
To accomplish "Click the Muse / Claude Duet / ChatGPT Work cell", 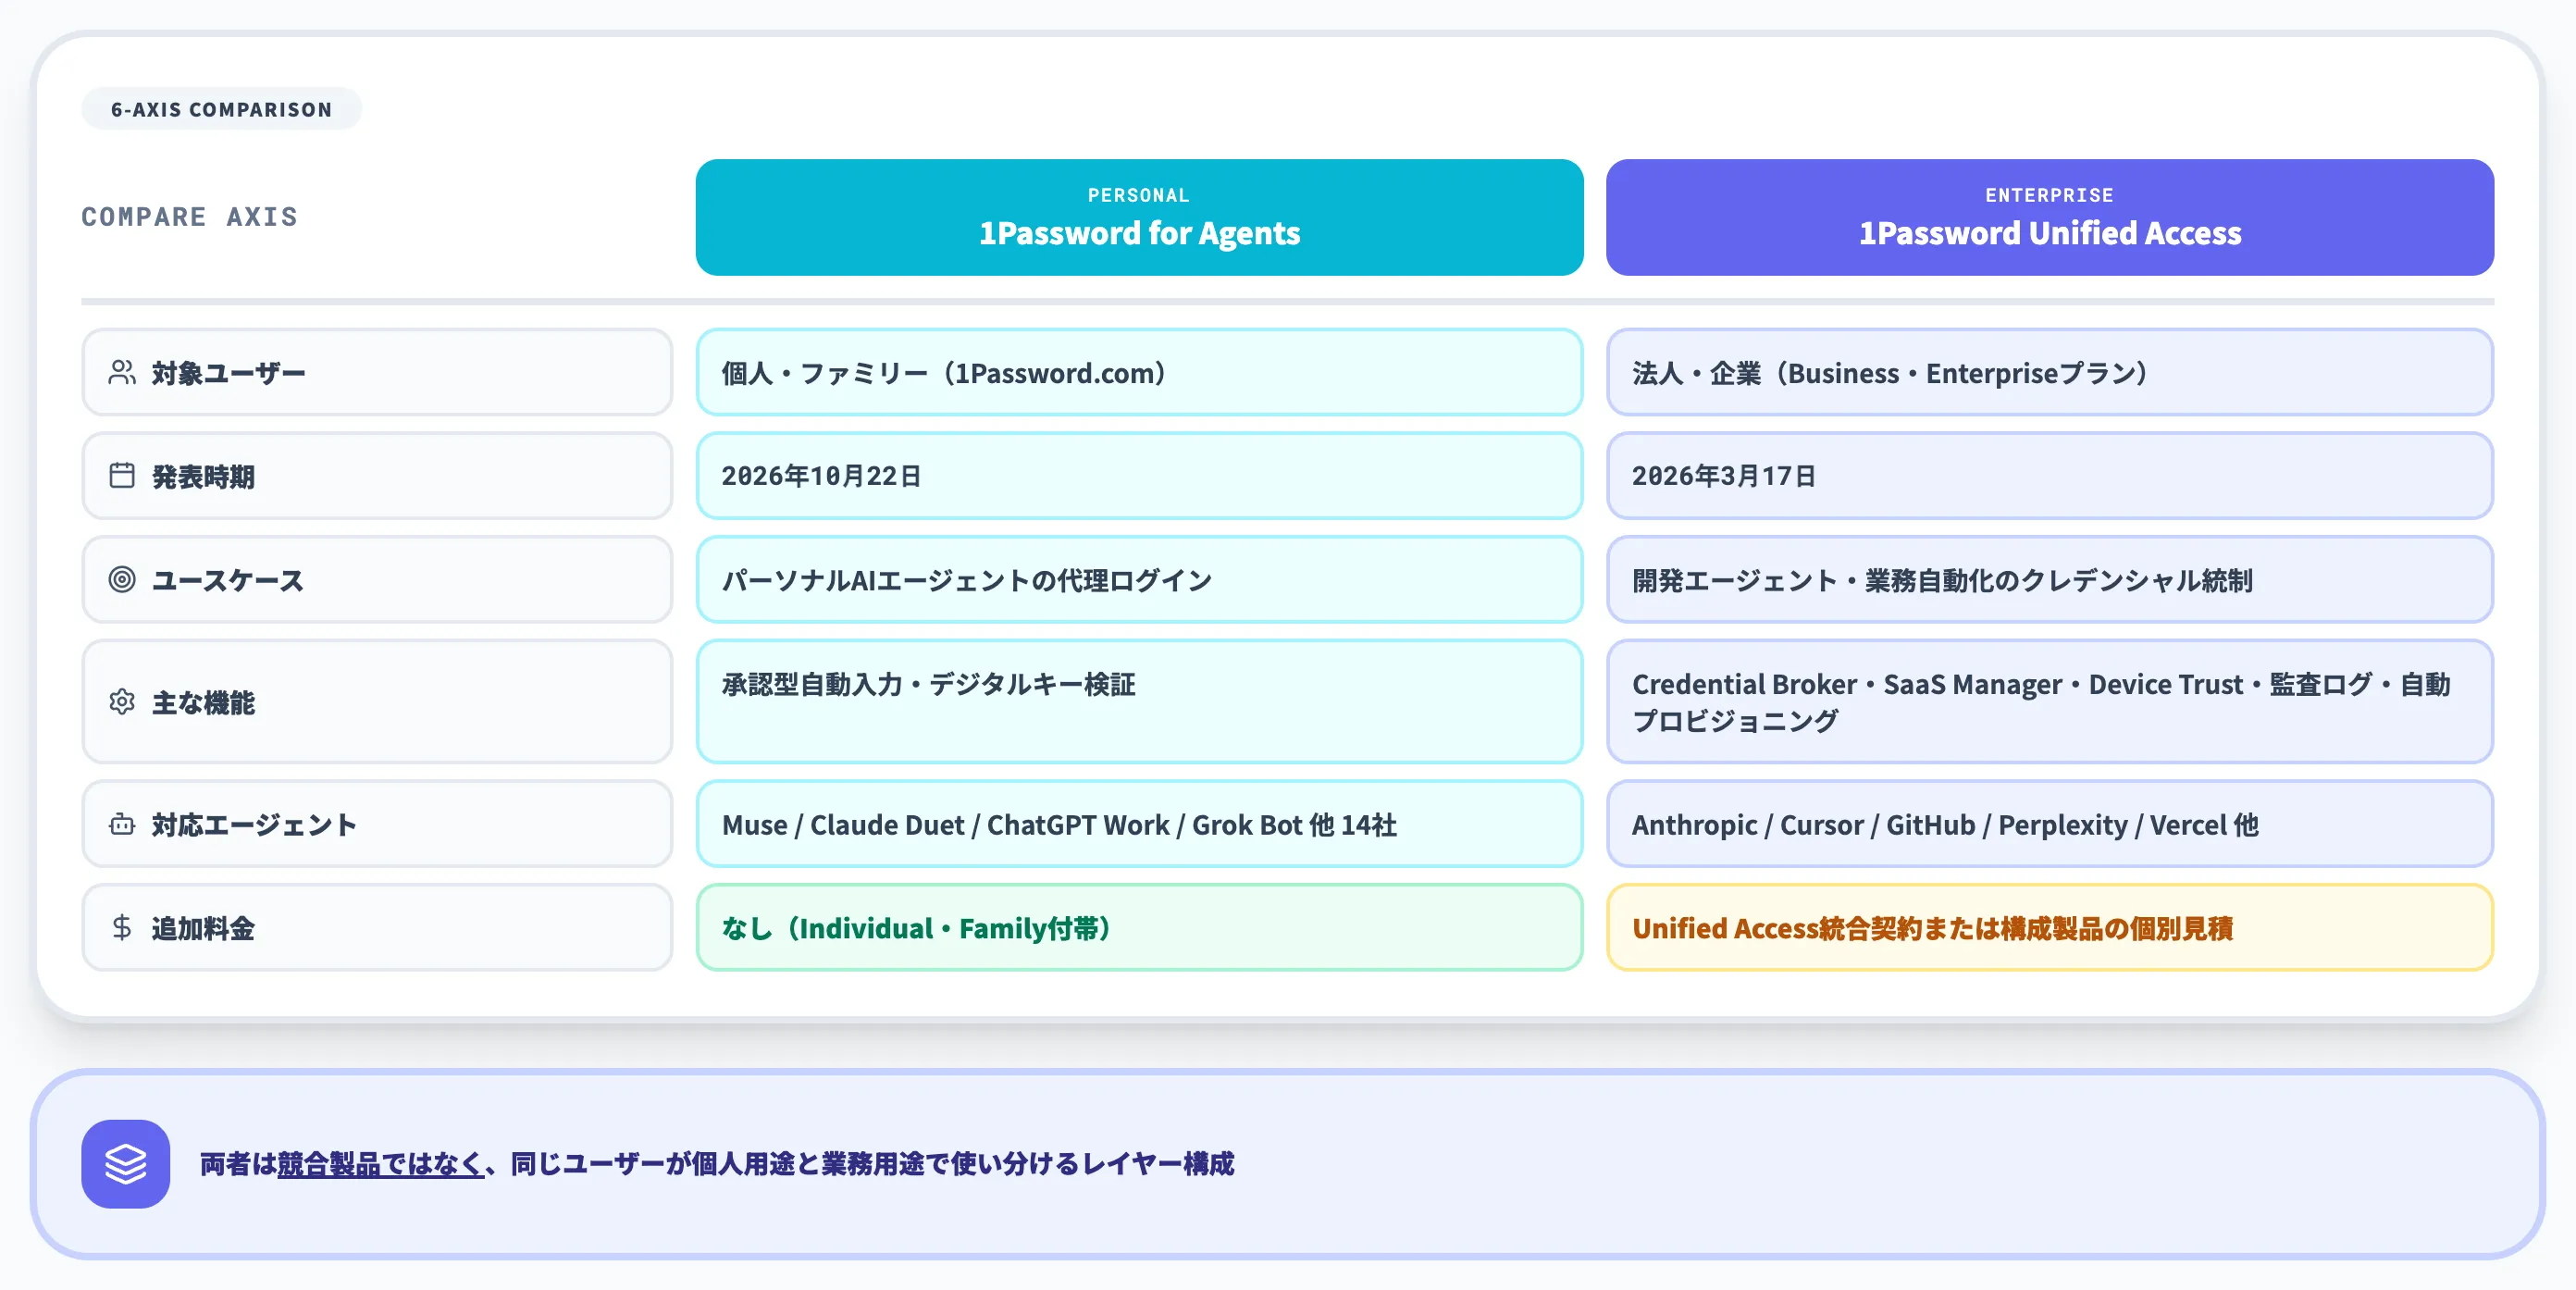I will 1139,825.
